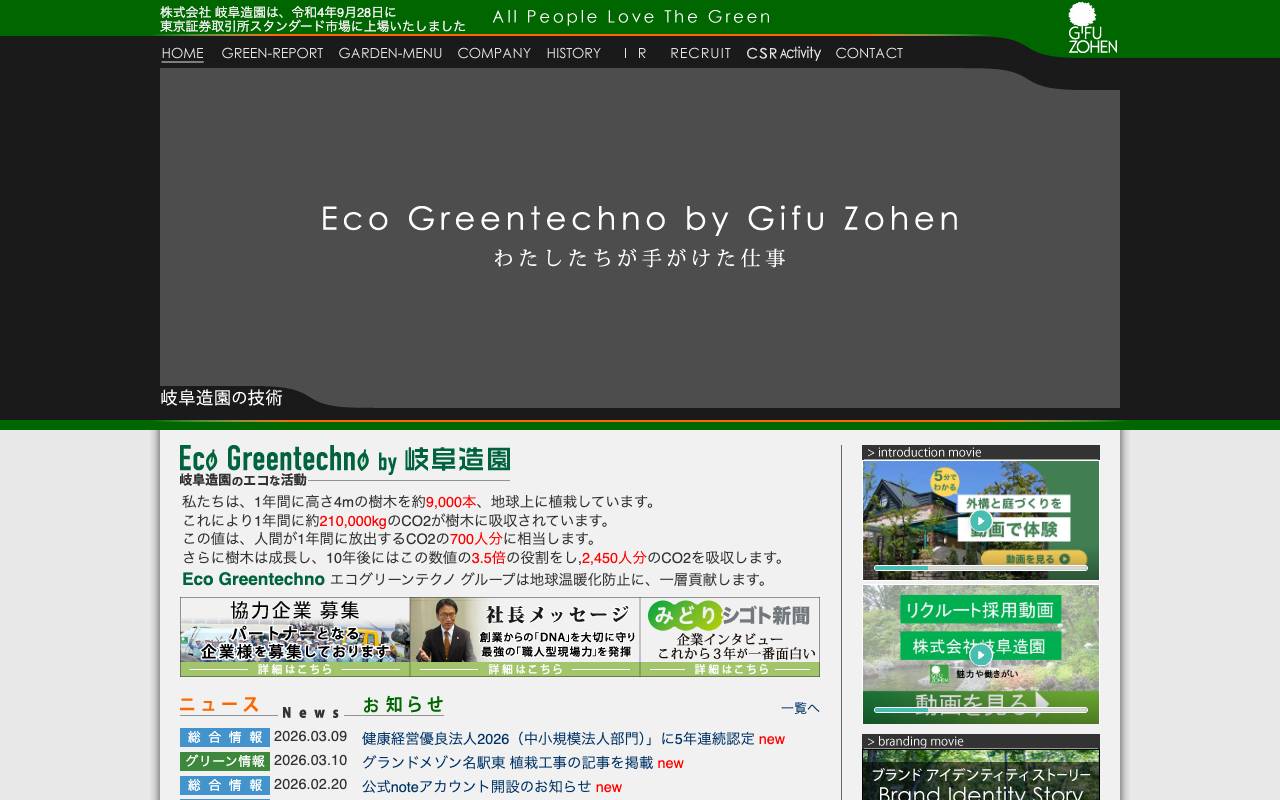
Task: Open the CONTACT page from the top menu
Action: pos(869,54)
